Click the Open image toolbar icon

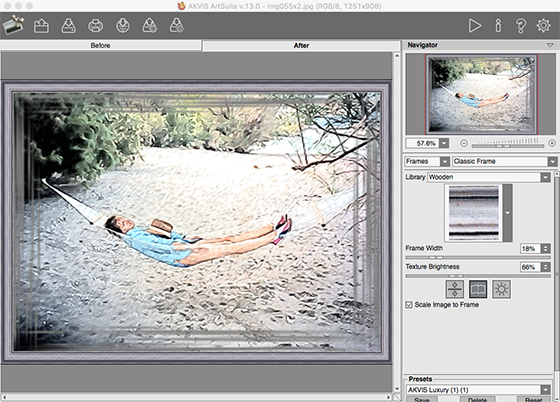[x=41, y=26]
